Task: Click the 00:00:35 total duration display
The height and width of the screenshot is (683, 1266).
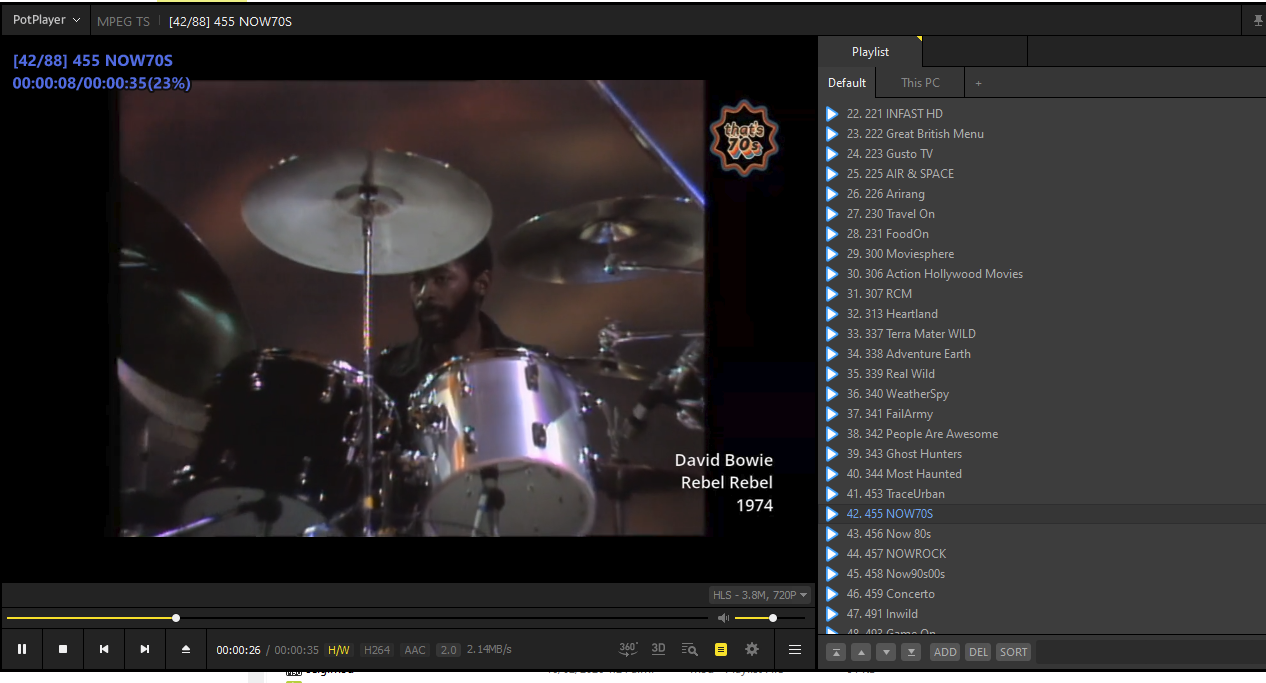Action: point(297,650)
